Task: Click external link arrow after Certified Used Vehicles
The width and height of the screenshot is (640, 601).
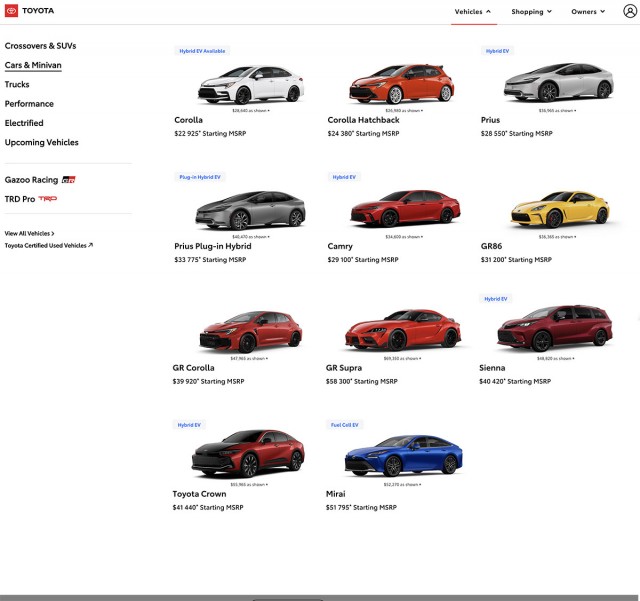Action: tap(91, 245)
